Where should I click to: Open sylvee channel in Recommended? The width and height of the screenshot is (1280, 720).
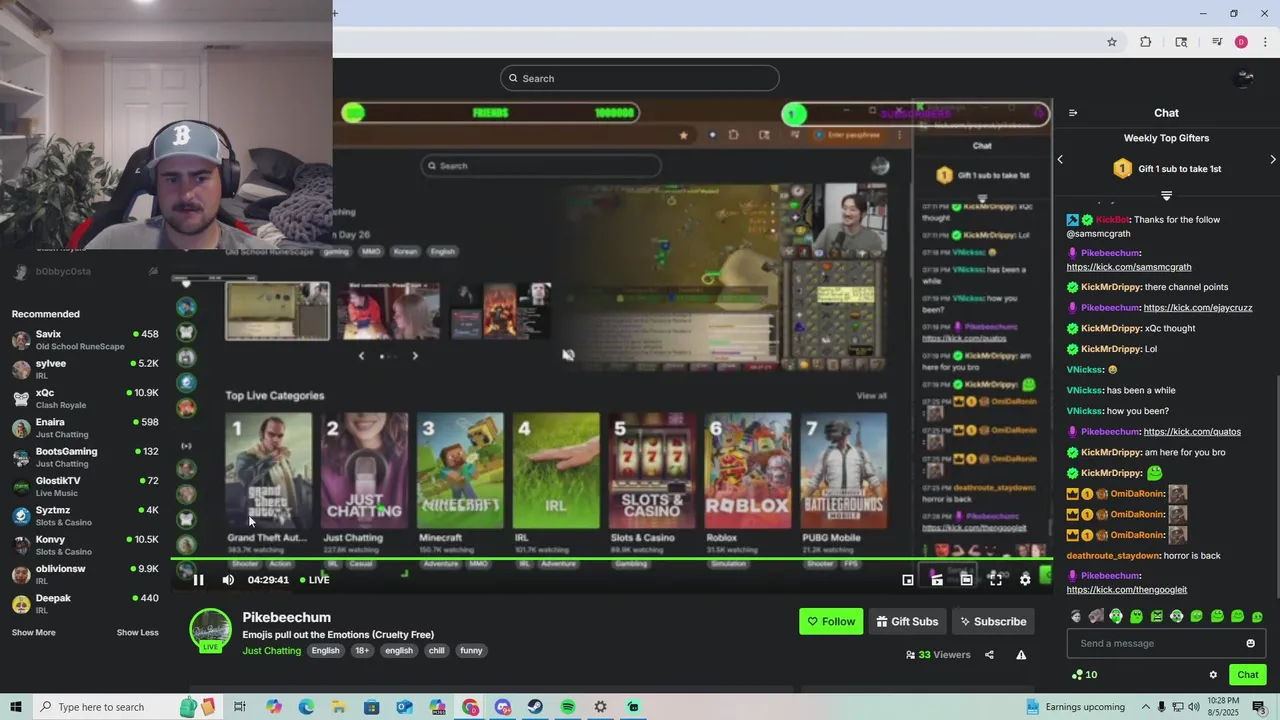[x=85, y=369]
